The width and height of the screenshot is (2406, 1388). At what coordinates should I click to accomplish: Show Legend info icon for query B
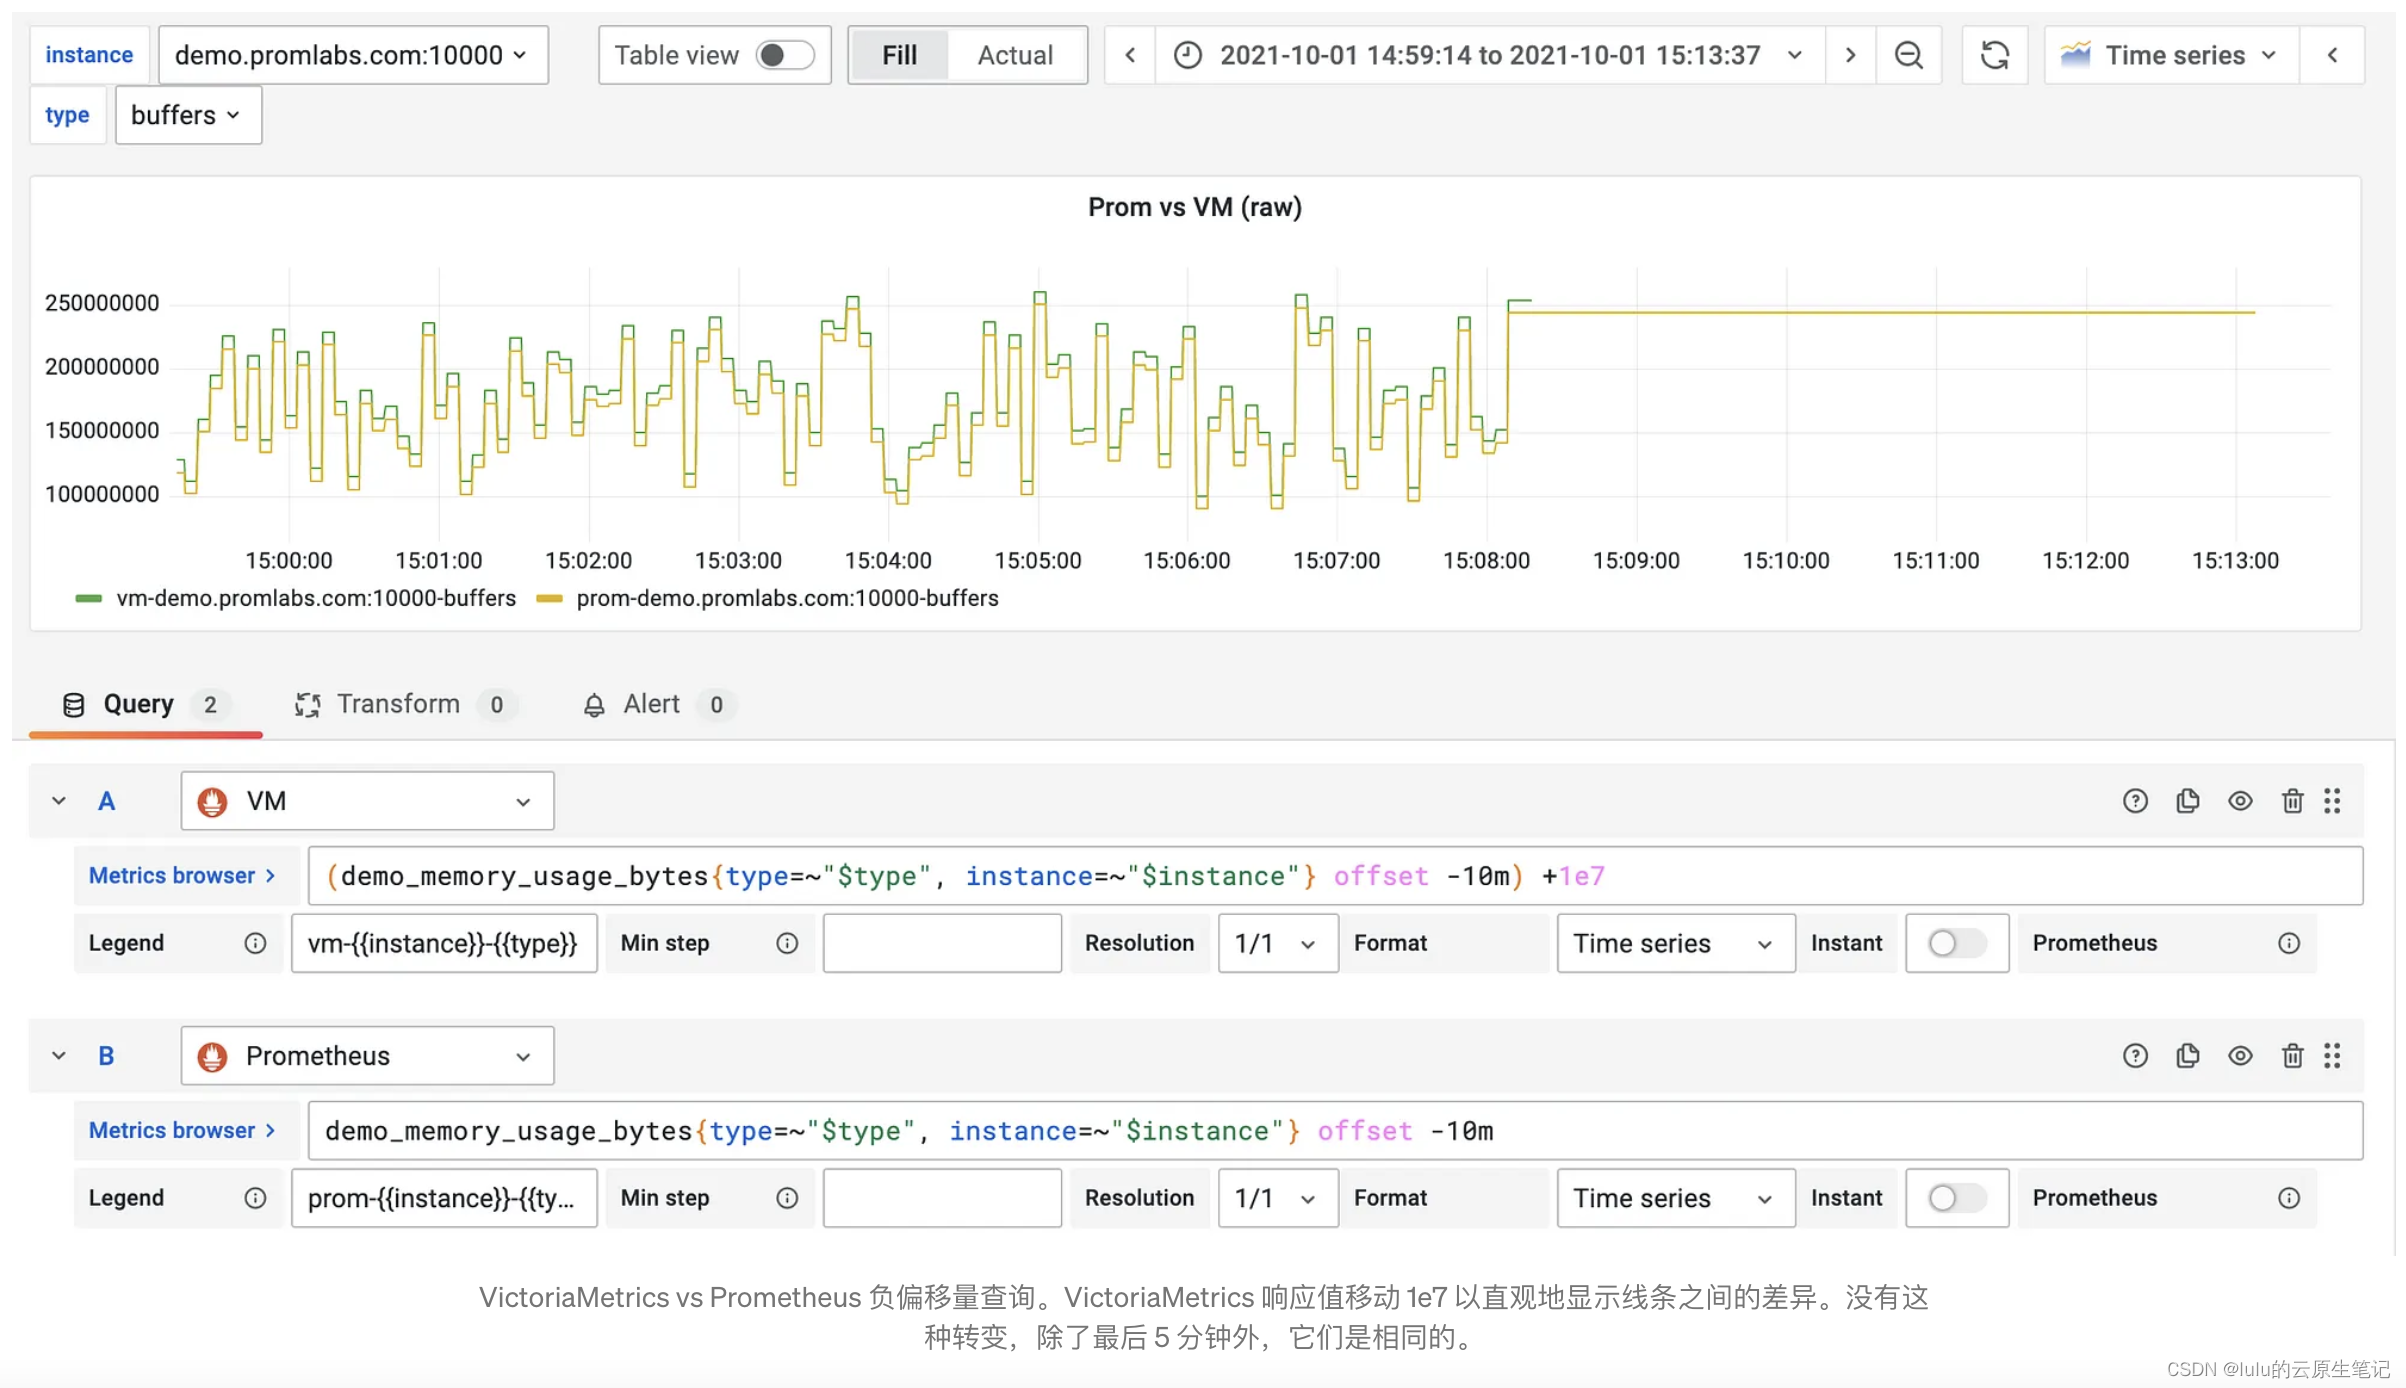tap(255, 1198)
